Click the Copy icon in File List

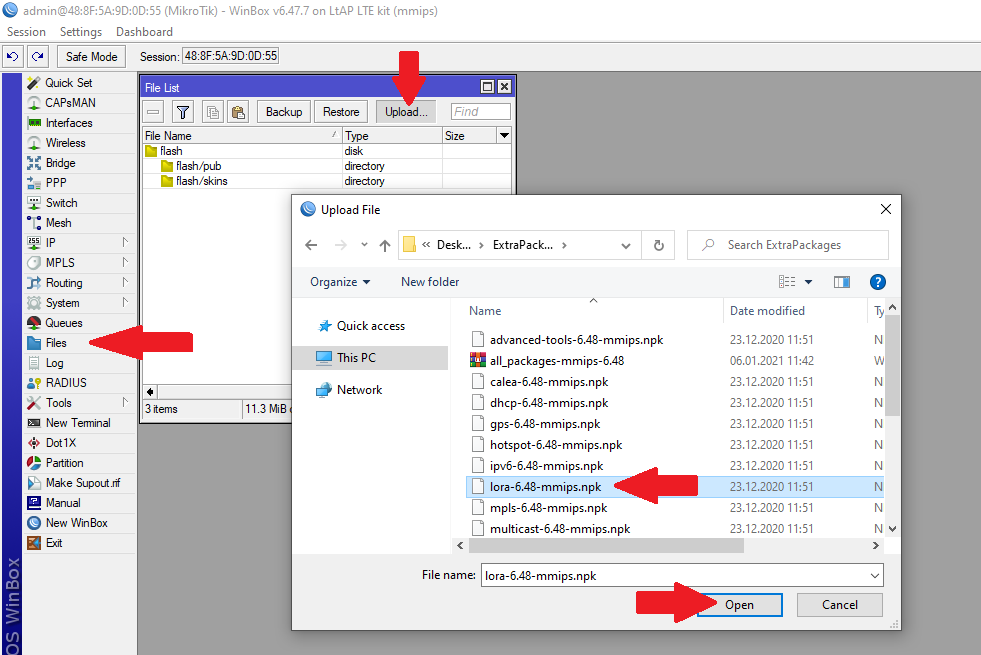tap(213, 112)
